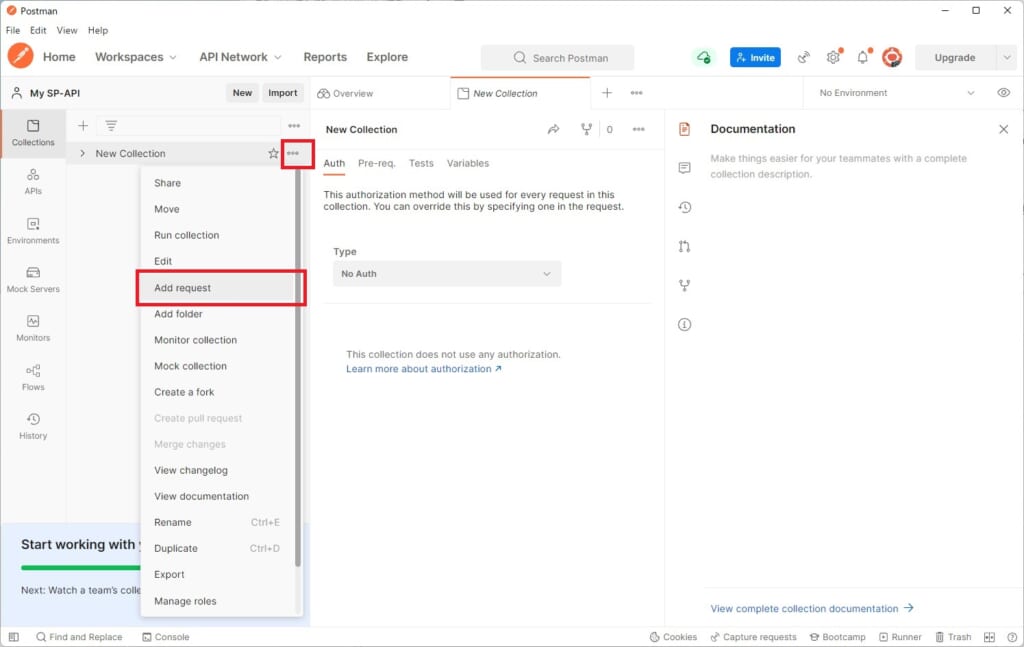Choose Add request from context menu

click(221, 288)
